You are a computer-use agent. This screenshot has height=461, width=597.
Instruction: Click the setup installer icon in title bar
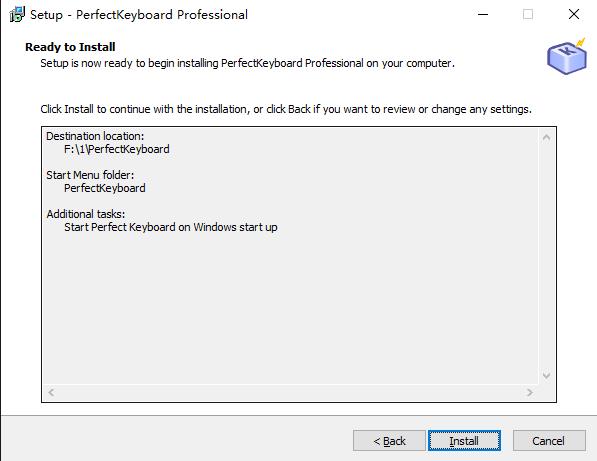tap(17, 14)
